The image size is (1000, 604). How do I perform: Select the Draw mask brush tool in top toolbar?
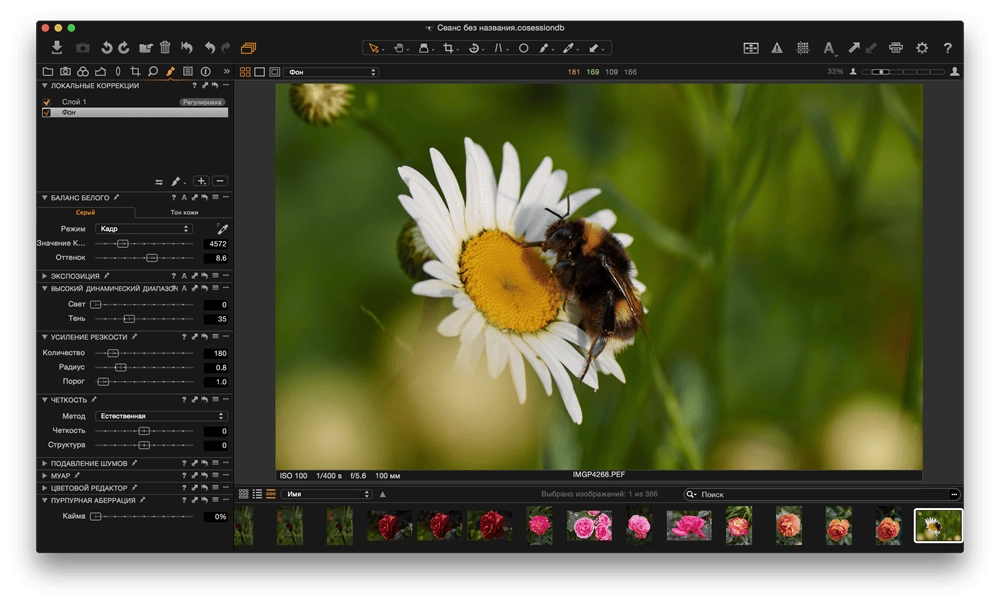pos(543,48)
